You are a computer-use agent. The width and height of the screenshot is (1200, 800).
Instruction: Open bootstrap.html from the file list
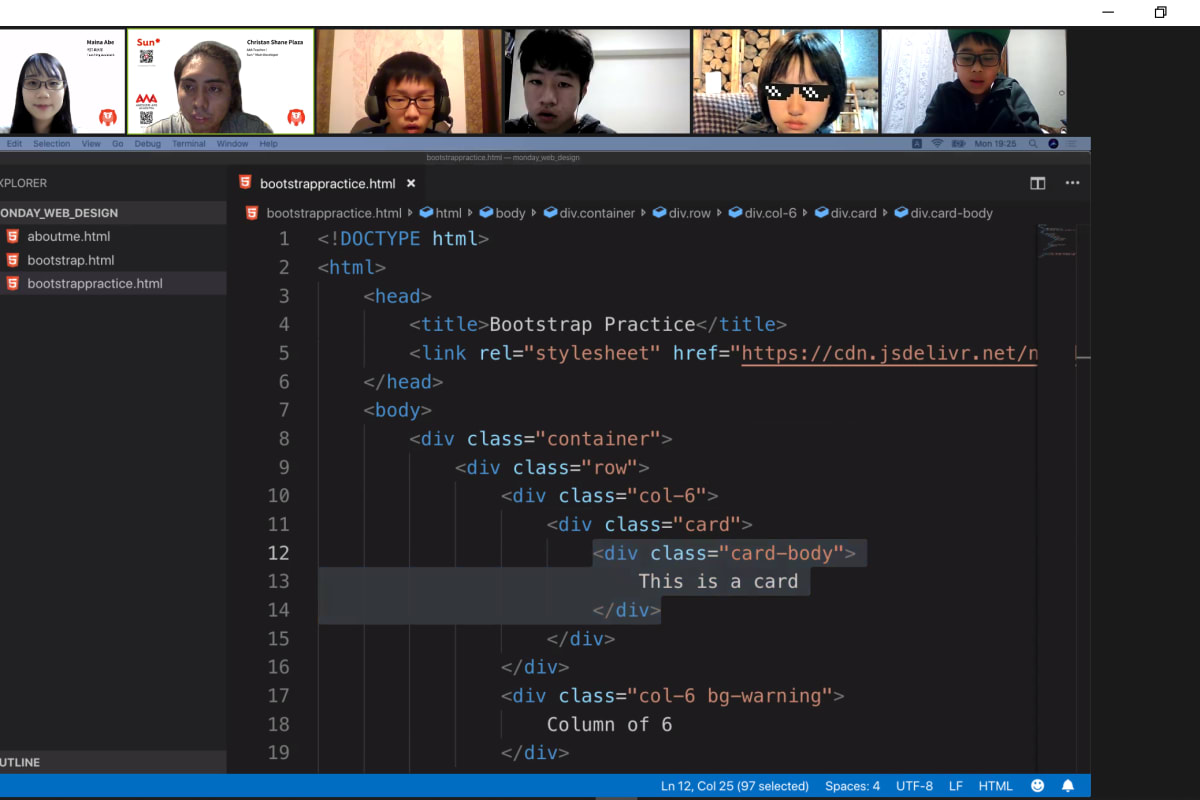(70, 260)
